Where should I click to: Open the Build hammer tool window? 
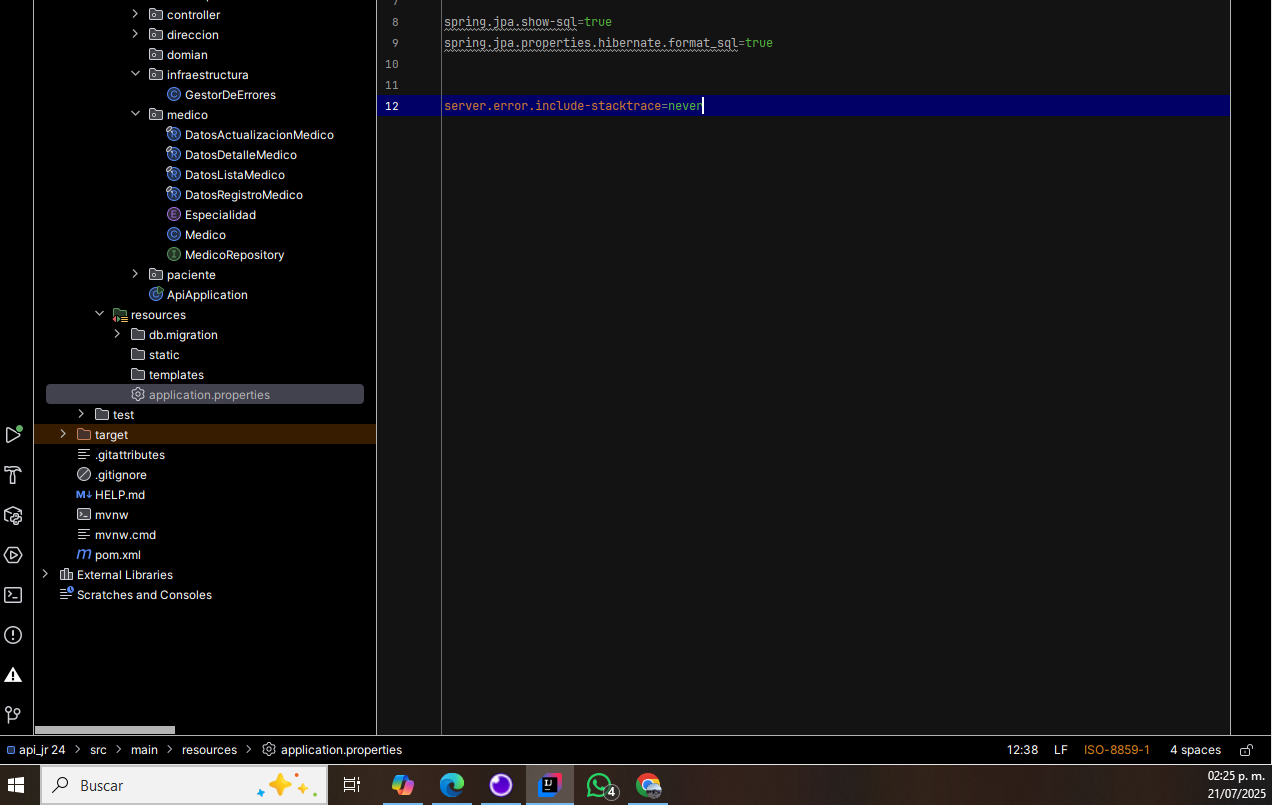[13, 475]
